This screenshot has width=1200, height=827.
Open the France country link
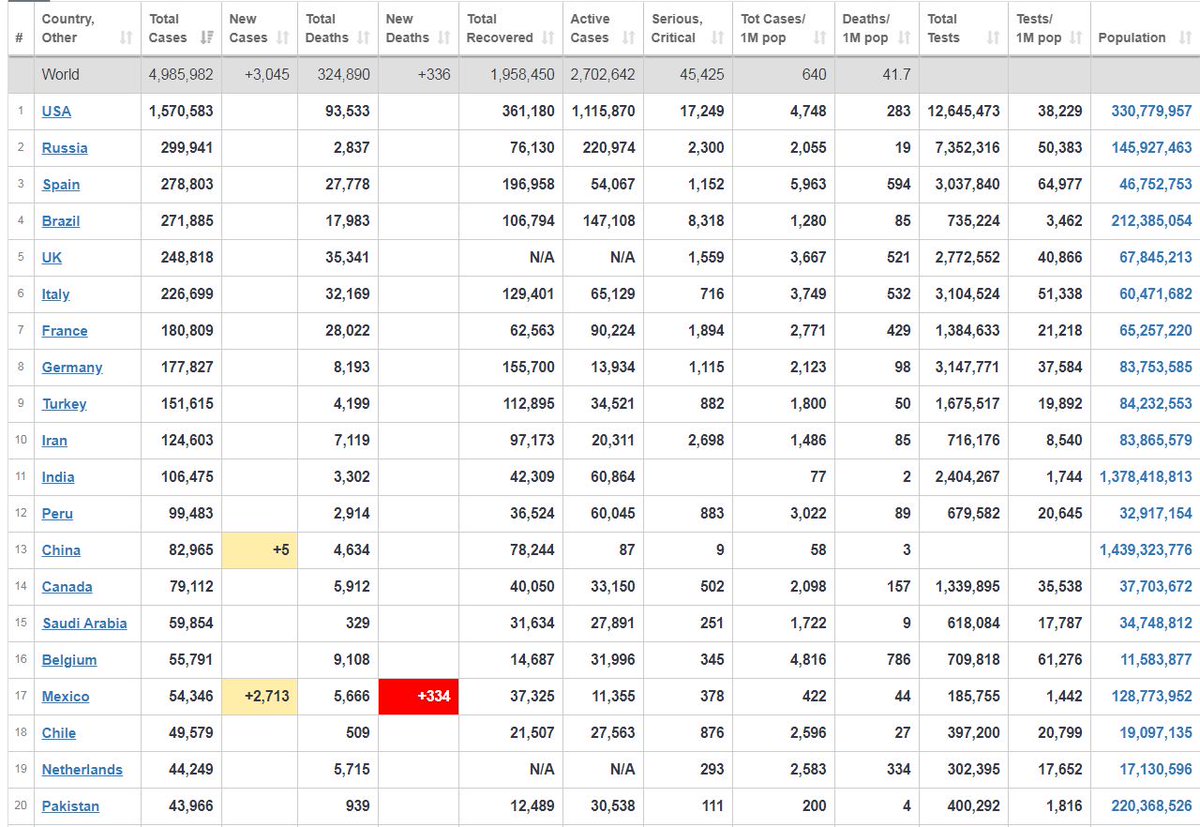[x=65, y=331]
